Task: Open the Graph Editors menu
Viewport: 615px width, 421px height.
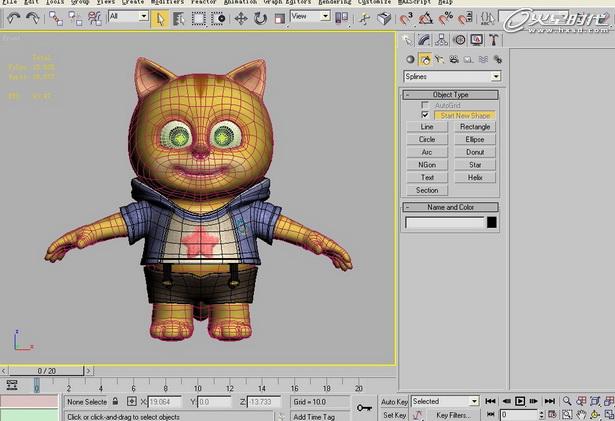Action: [x=287, y=2]
